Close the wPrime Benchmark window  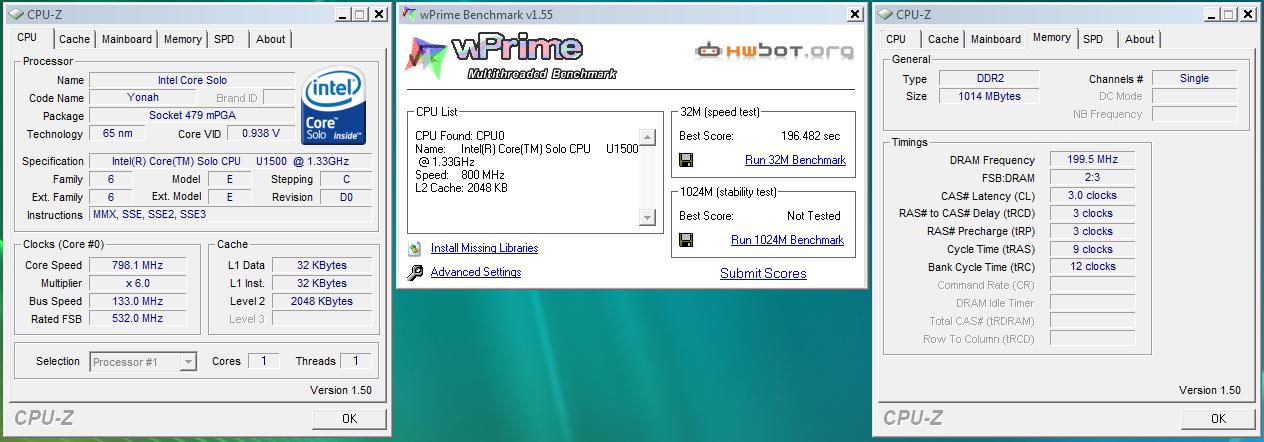coord(855,14)
